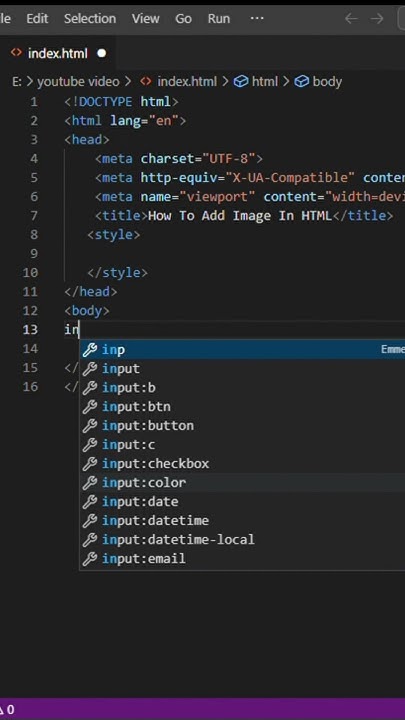This screenshot has width=405, height=720.
Task: Open the overflow menu with three dots
Action: pos(257,18)
